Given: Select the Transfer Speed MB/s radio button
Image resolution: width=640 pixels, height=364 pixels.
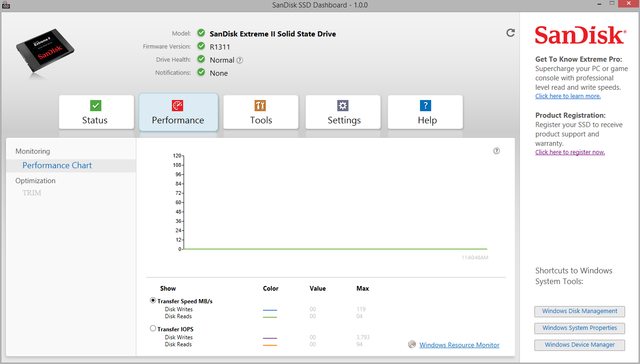Looking at the screenshot, I should click(153, 300).
